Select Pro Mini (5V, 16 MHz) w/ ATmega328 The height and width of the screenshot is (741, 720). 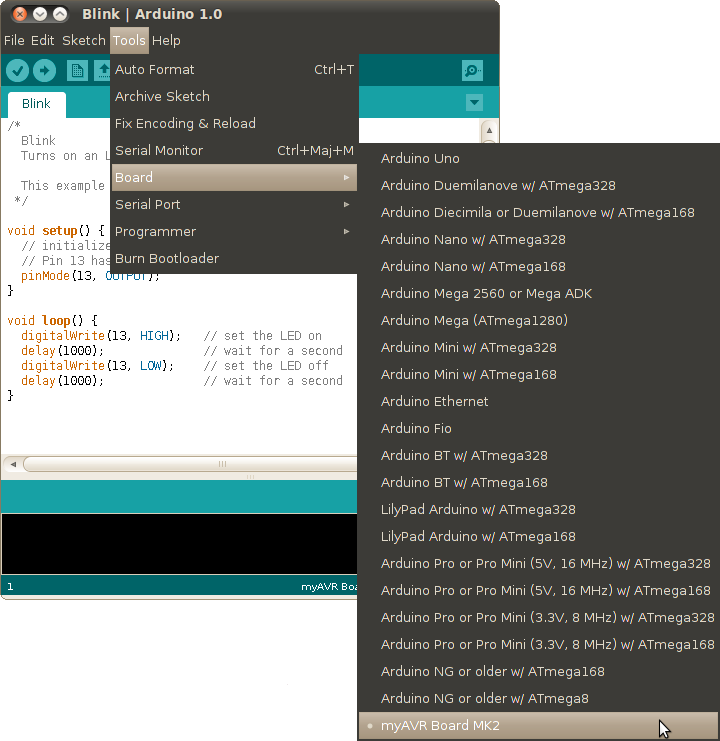pos(539,563)
